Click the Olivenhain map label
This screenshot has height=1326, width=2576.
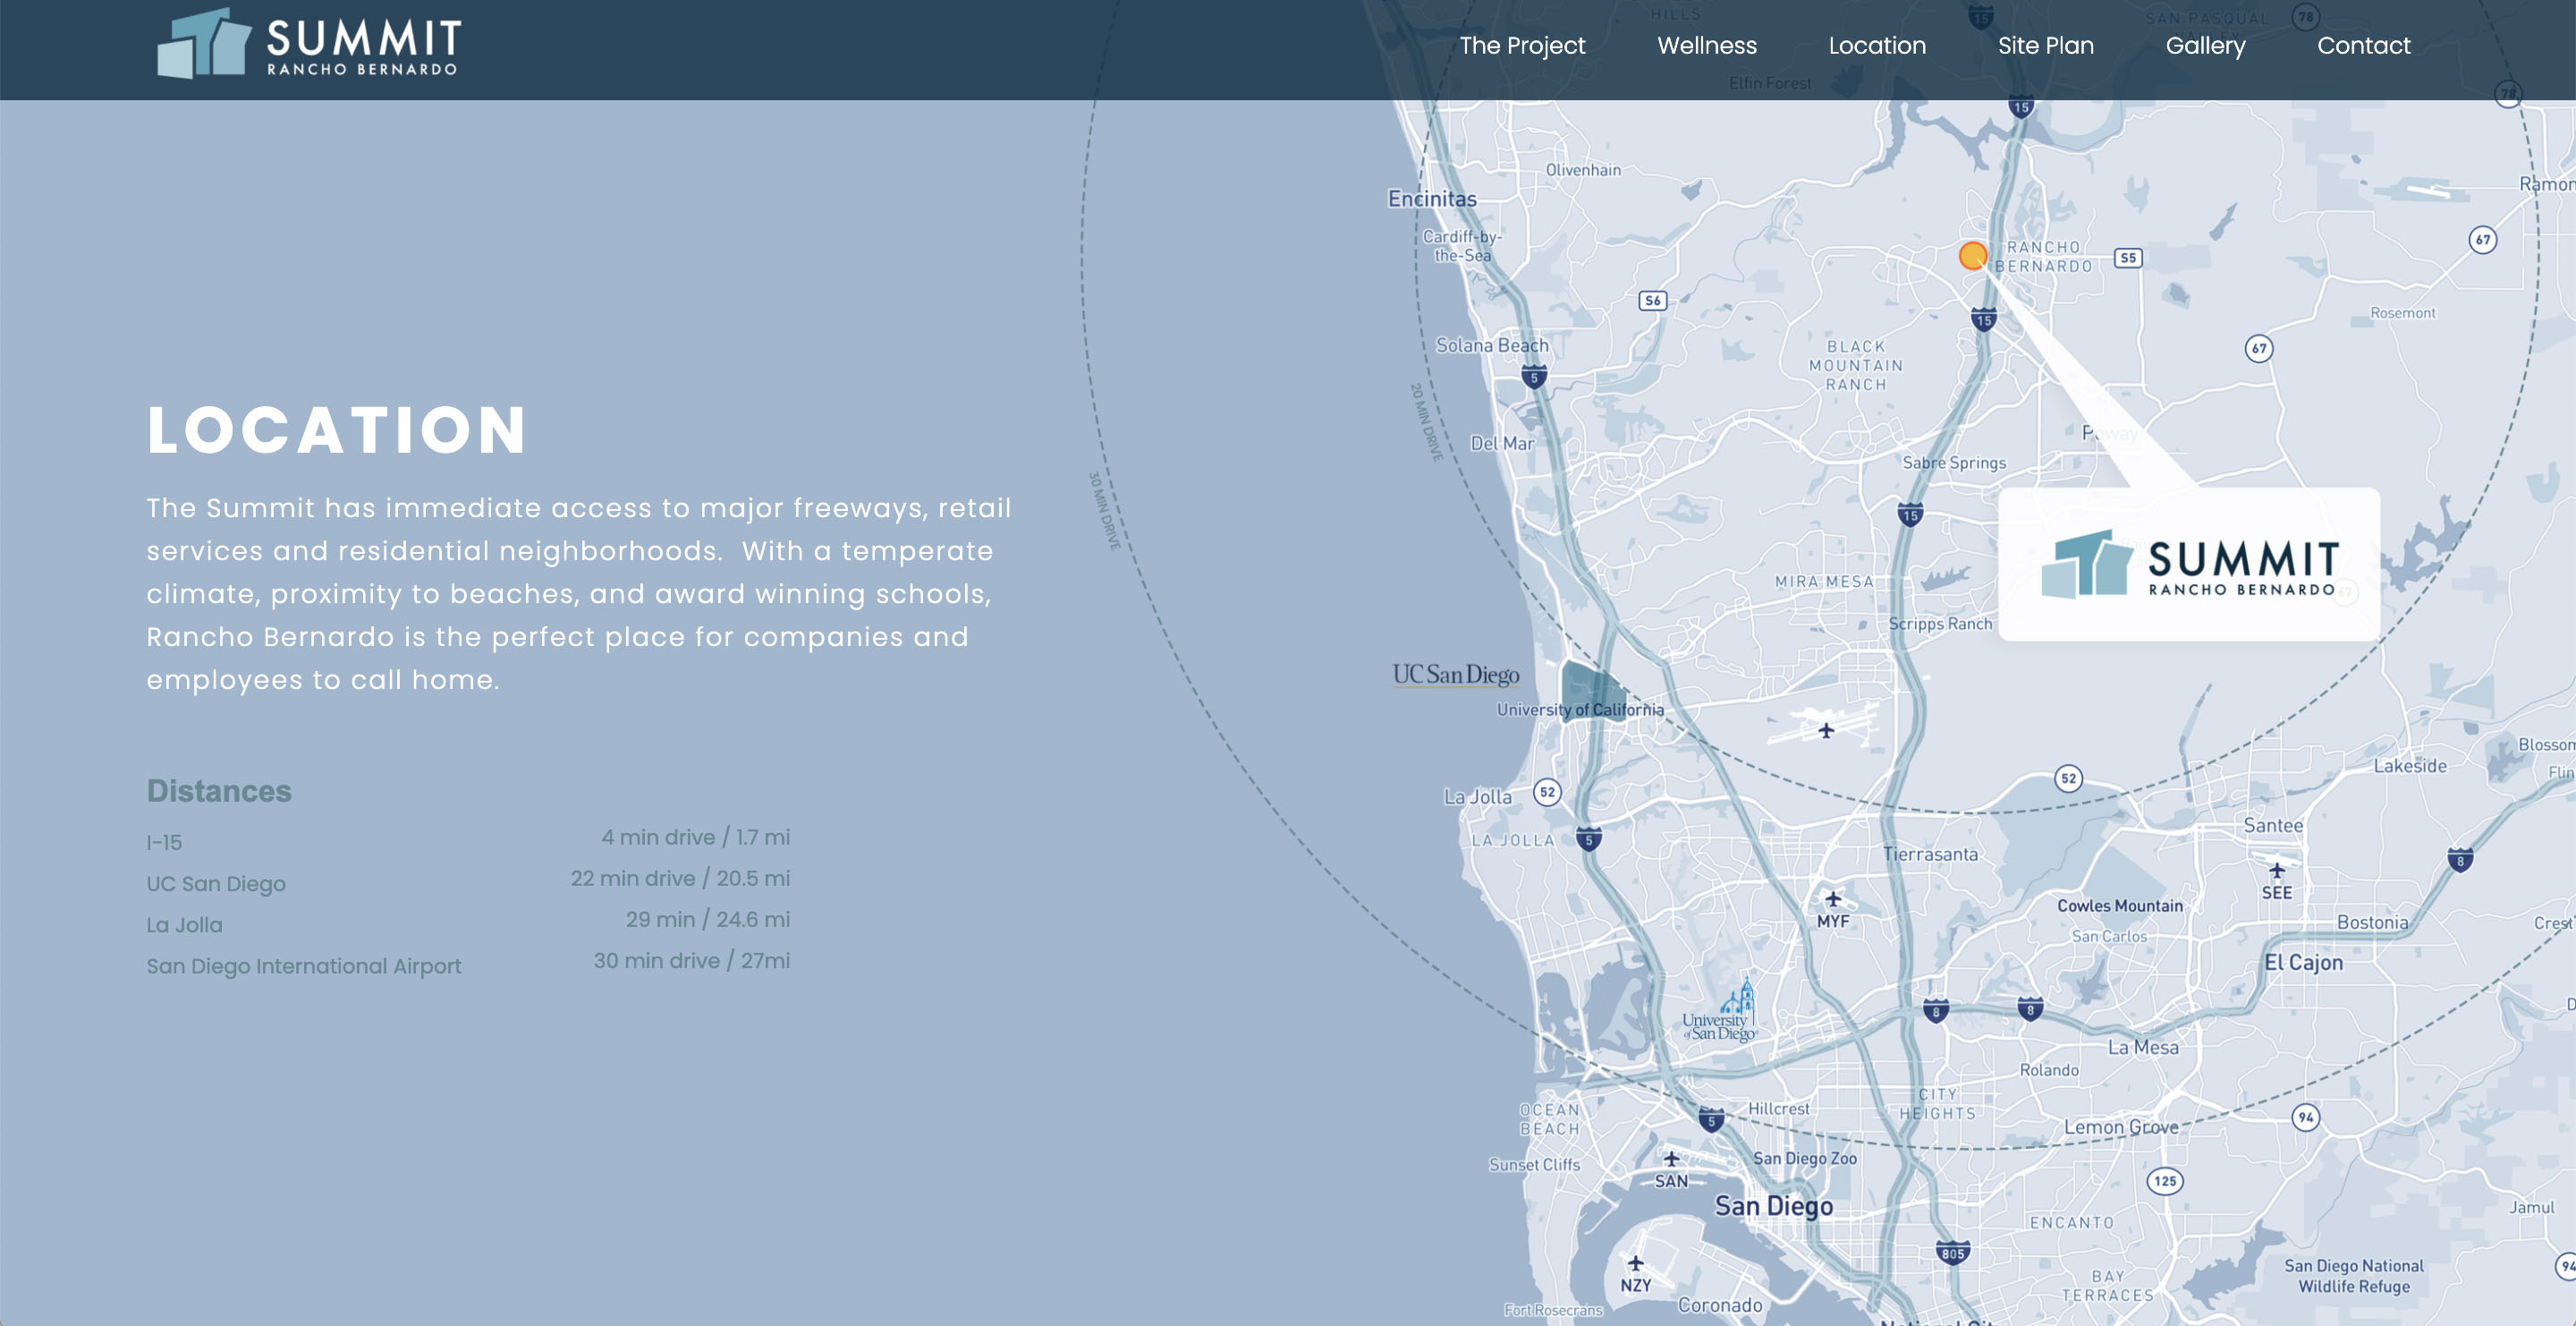click(x=1583, y=170)
